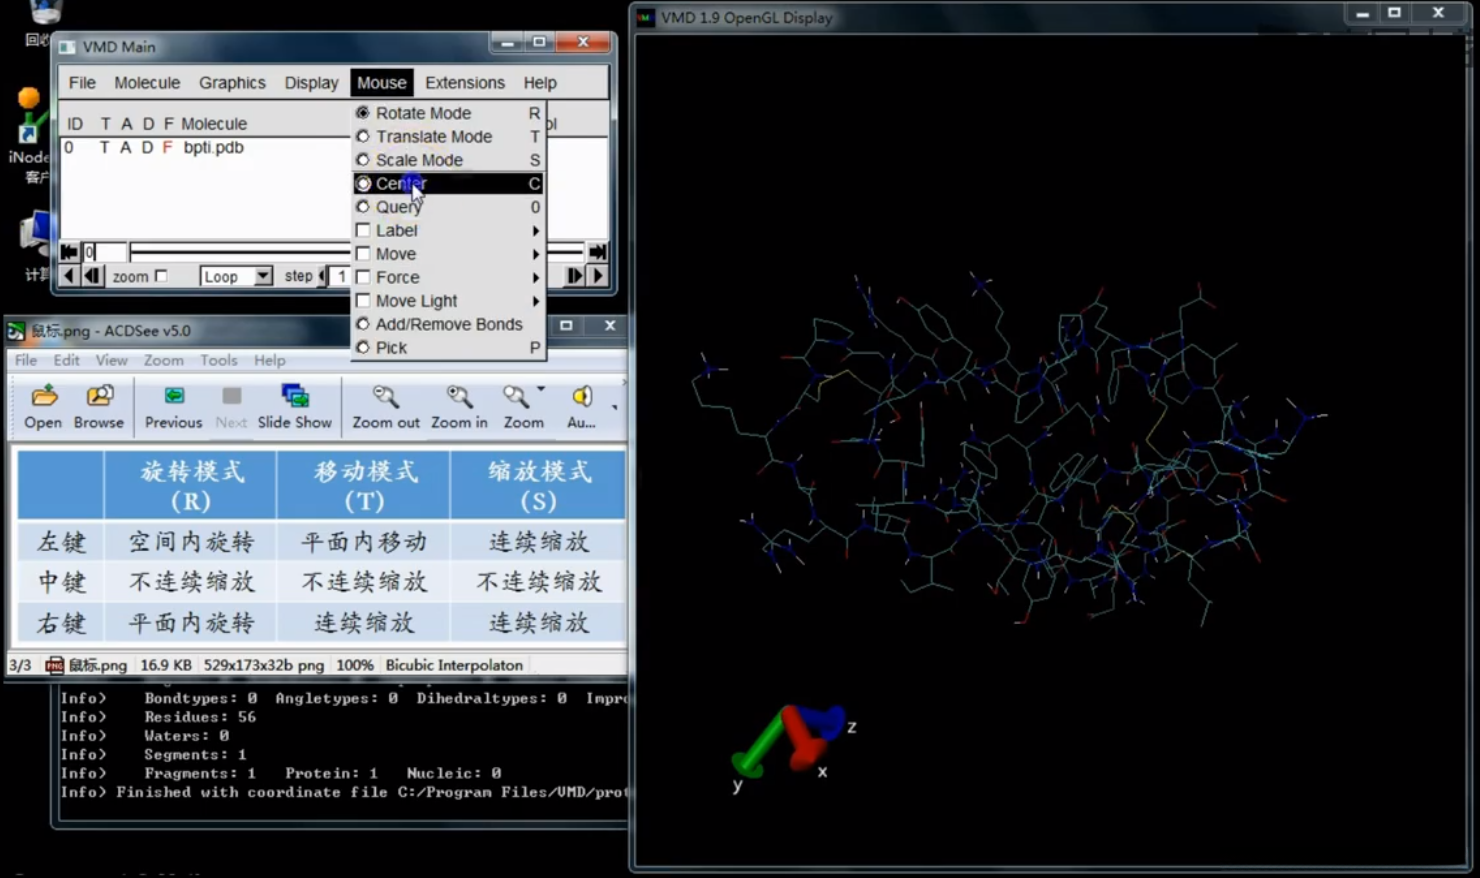Enable the zoom checkbox in VMD Main
Image resolution: width=1480 pixels, height=878 pixels.
tap(161, 277)
